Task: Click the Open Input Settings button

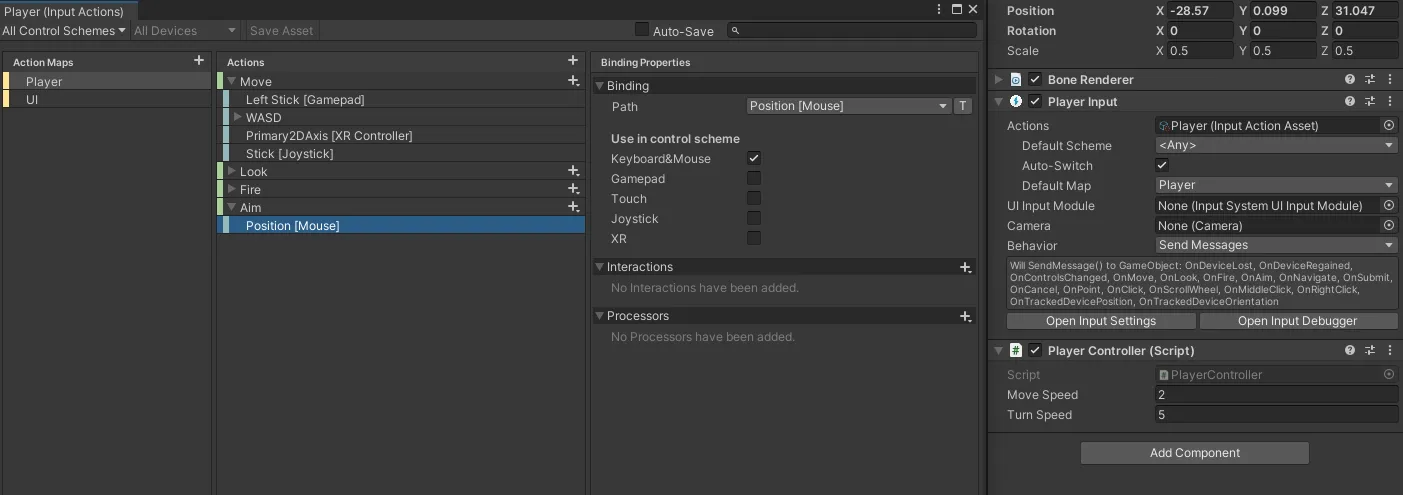Action: 1100,321
